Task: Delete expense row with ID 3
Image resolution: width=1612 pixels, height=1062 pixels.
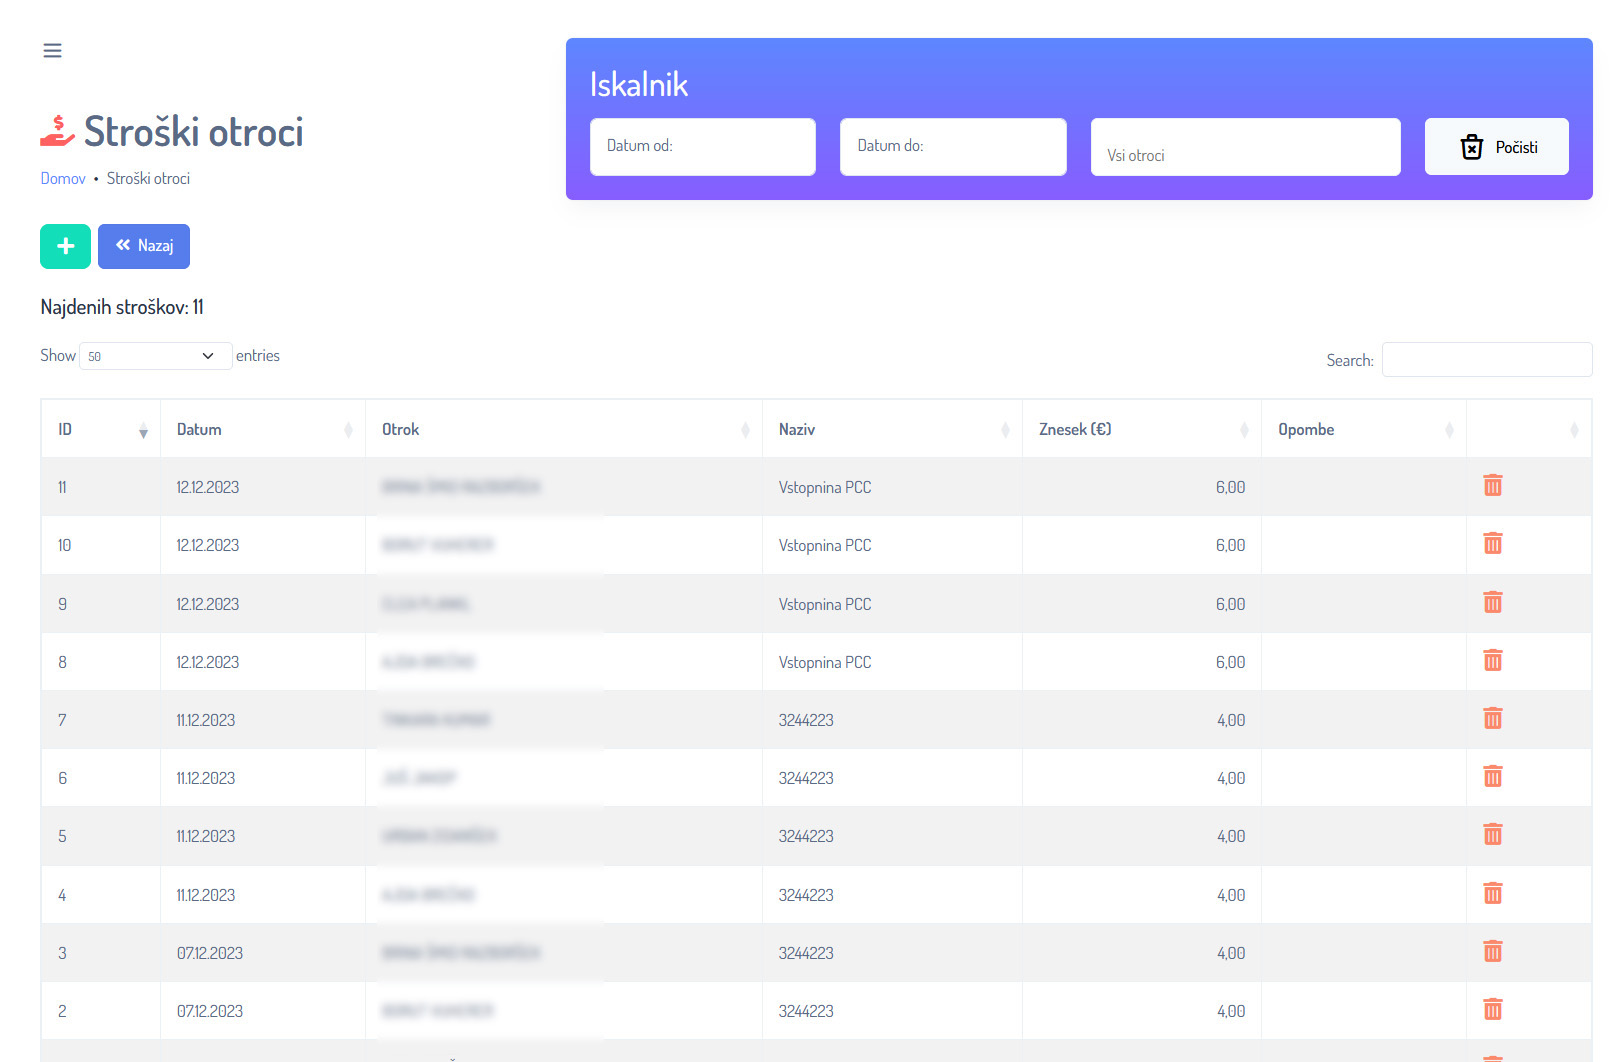Action: [1492, 952]
